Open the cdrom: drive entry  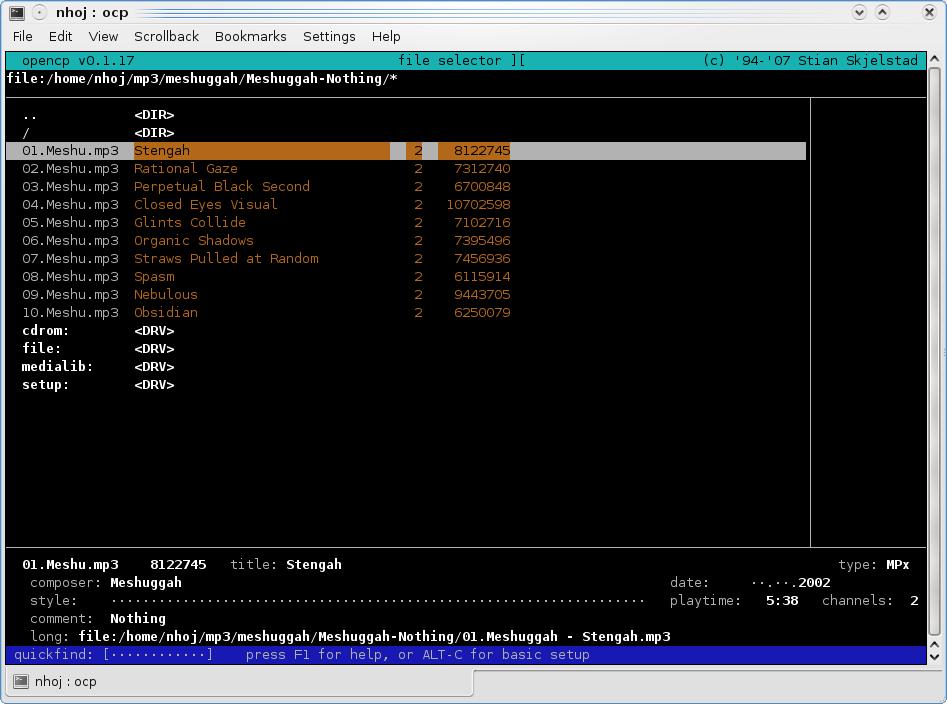tap(46, 331)
